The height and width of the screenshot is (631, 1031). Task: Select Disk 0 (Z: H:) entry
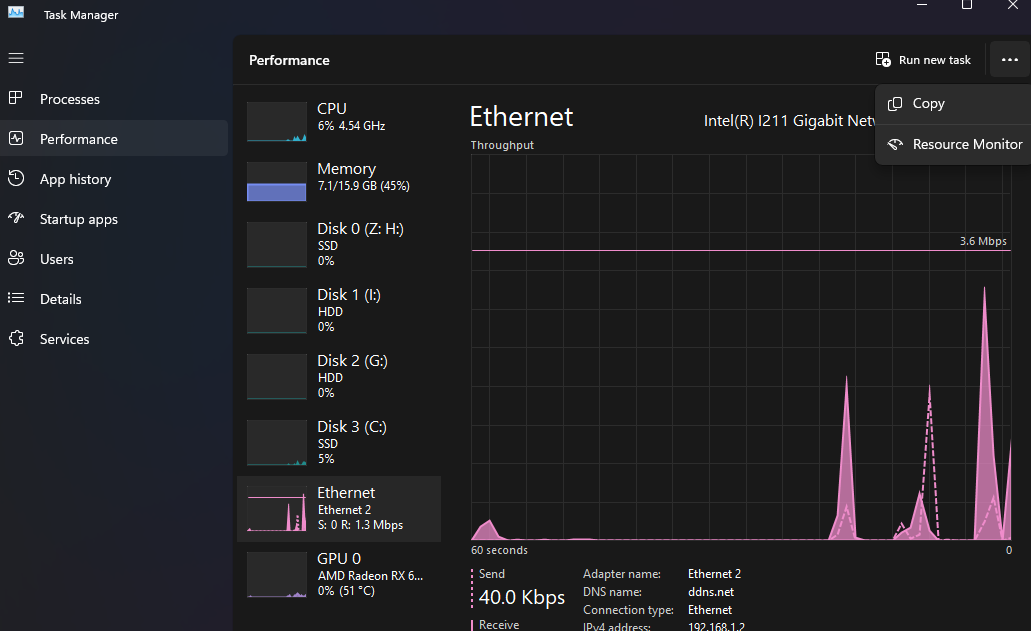[x=338, y=244]
